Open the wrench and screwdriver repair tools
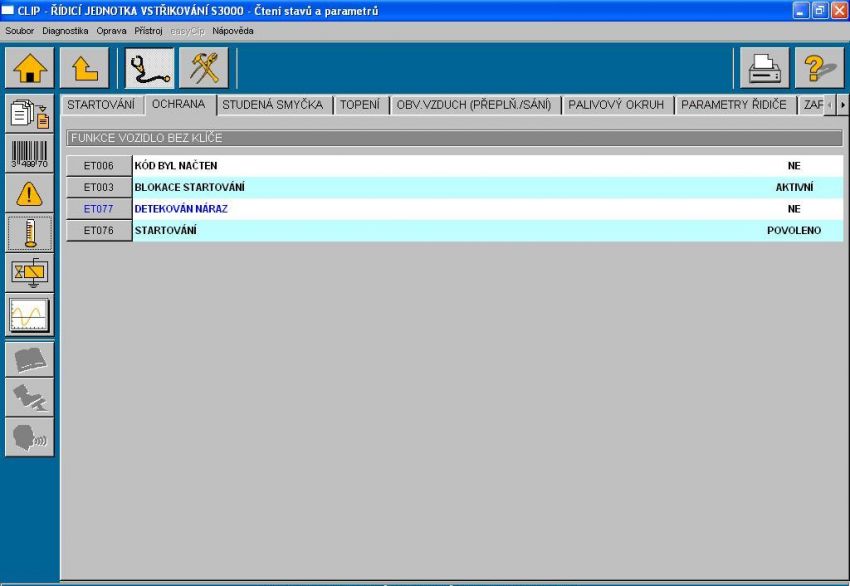Image resolution: width=850 pixels, height=586 pixels. pos(209,68)
